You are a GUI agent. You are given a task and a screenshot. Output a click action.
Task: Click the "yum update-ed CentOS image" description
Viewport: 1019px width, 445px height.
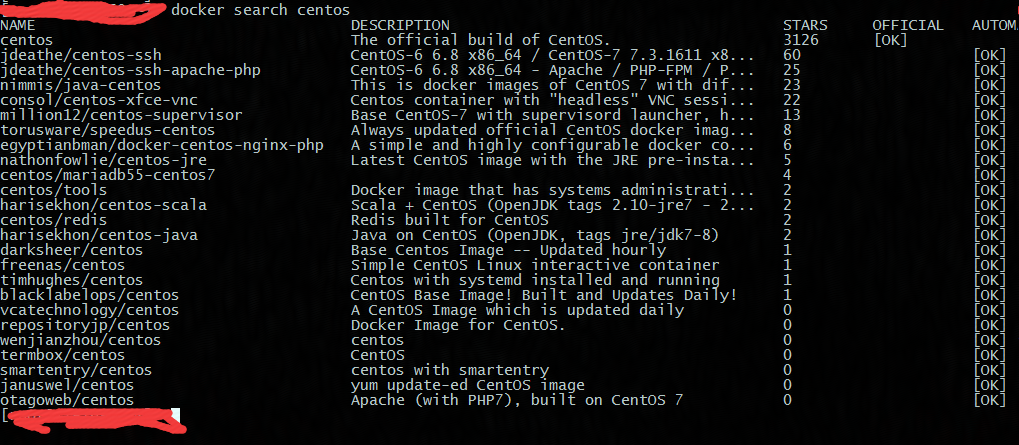[467, 385]
